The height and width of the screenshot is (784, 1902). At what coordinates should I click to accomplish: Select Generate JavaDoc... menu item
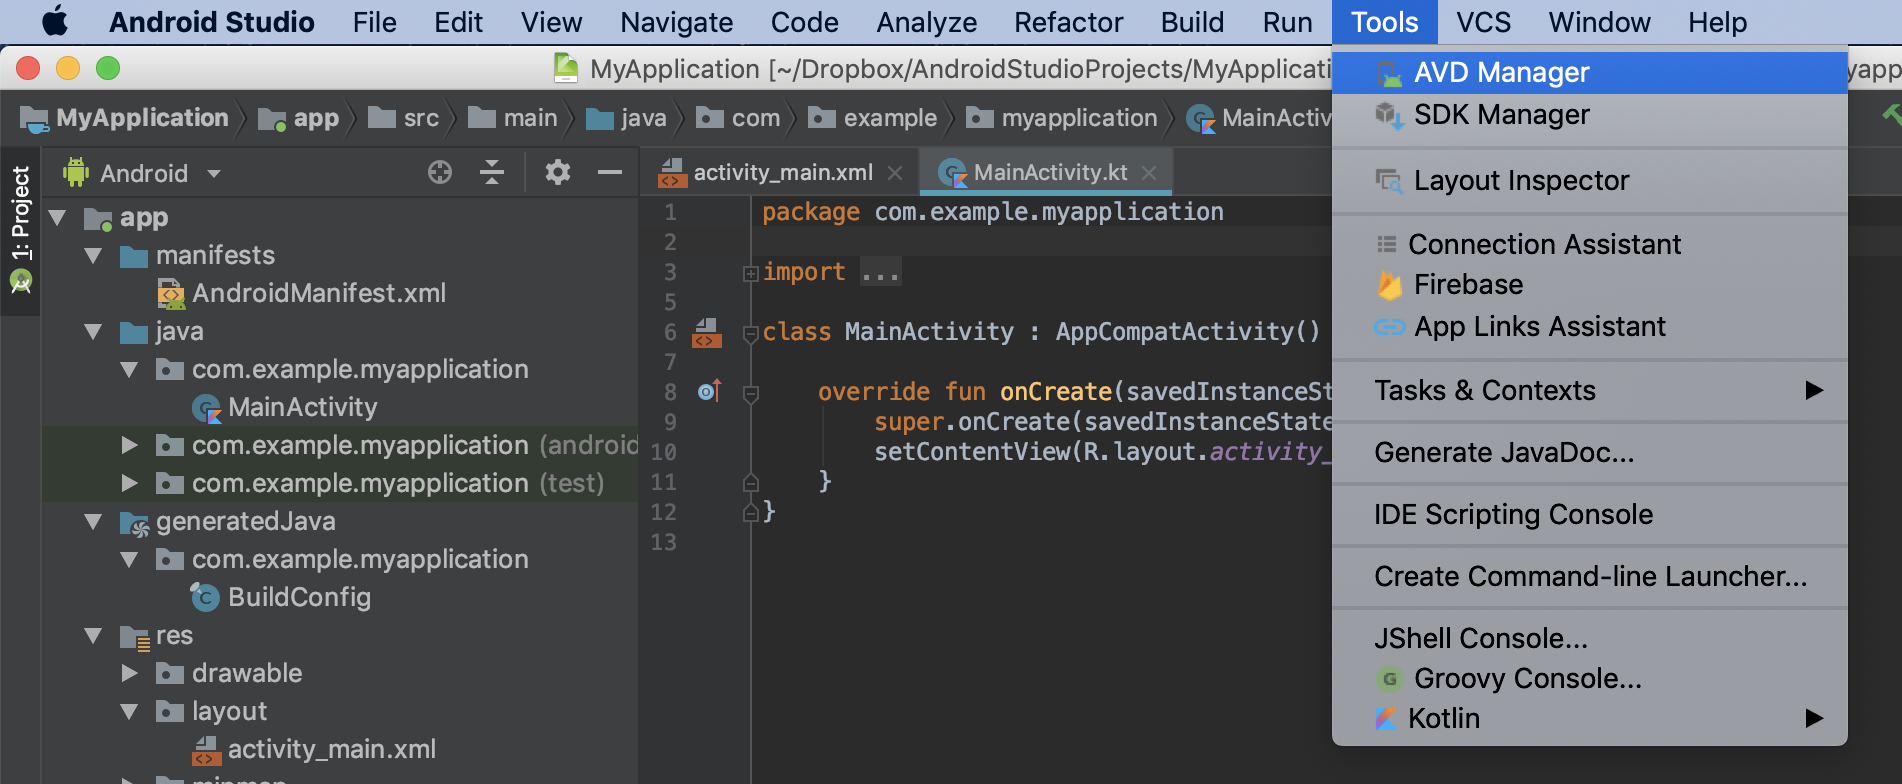click(x=1589, y=452)
